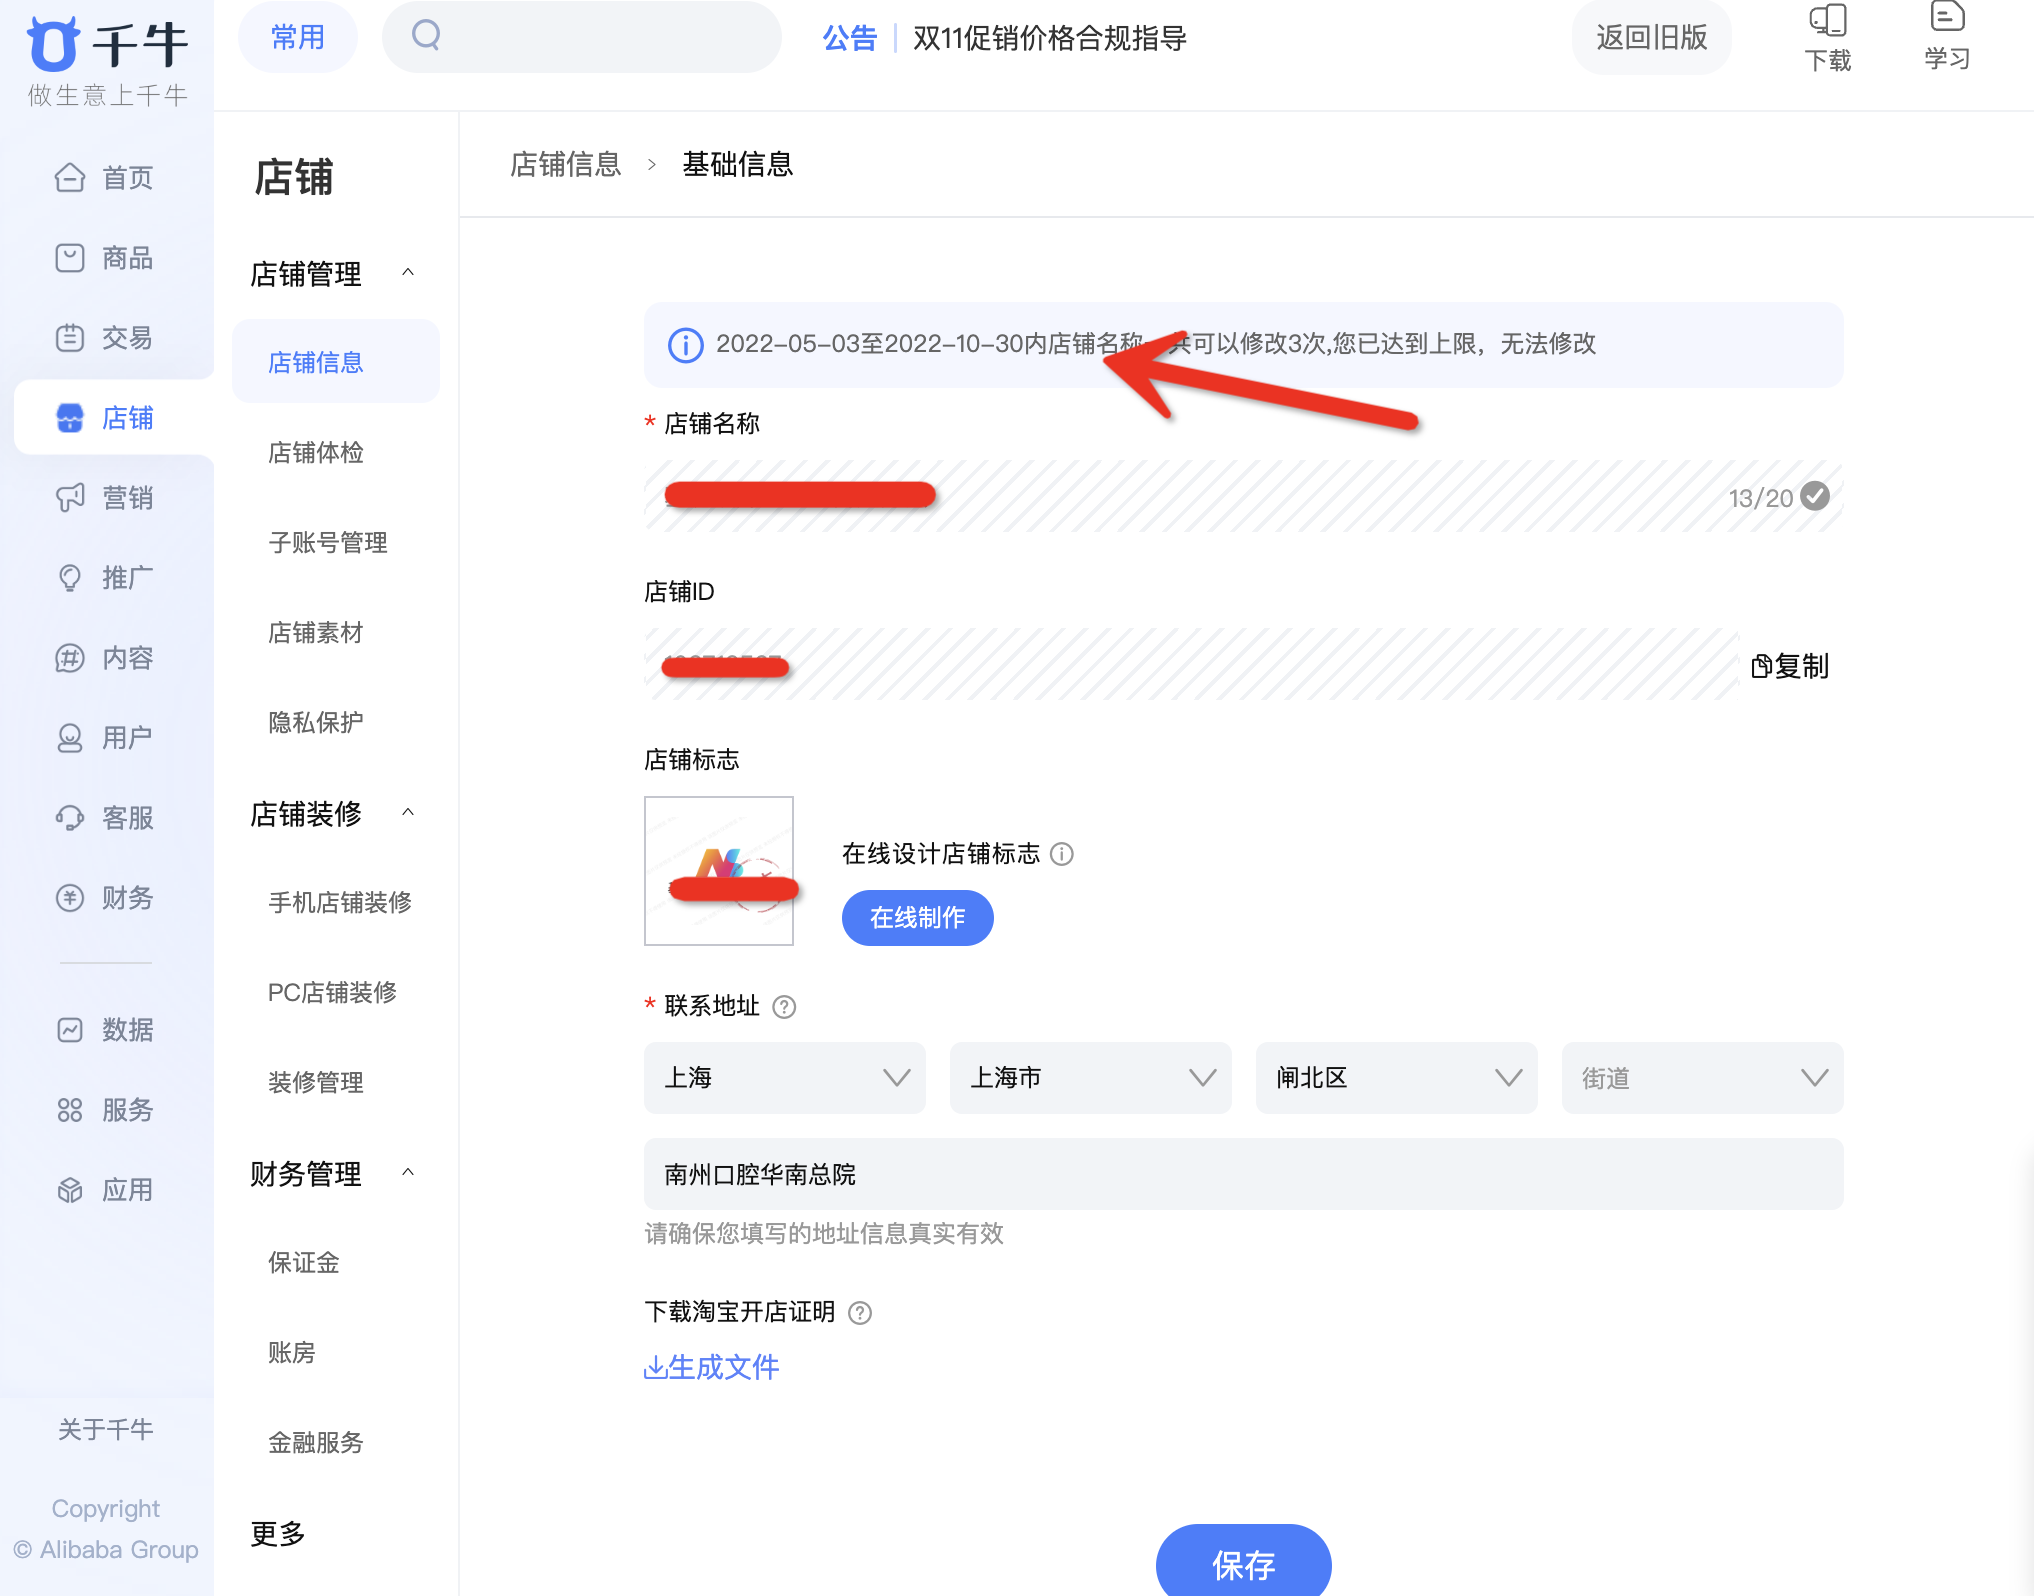This screenshot has width=2034, height=1596.
Task: Click the shop logo thumbnail
Action: click(x=719, y=871)
